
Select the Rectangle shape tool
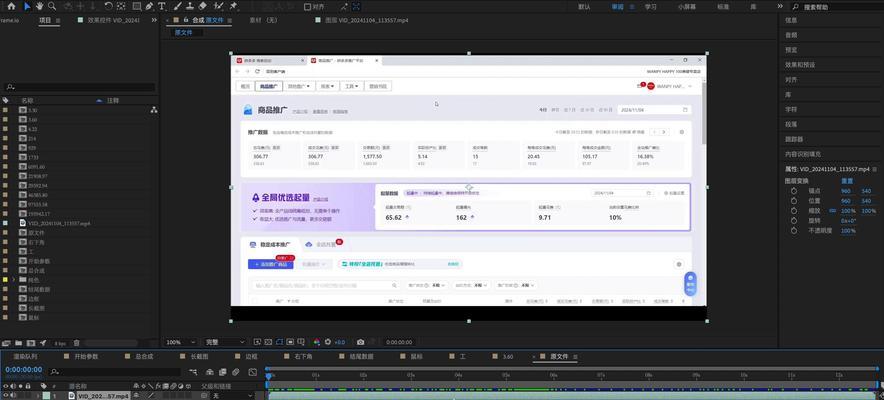click(x=136, y=6)
